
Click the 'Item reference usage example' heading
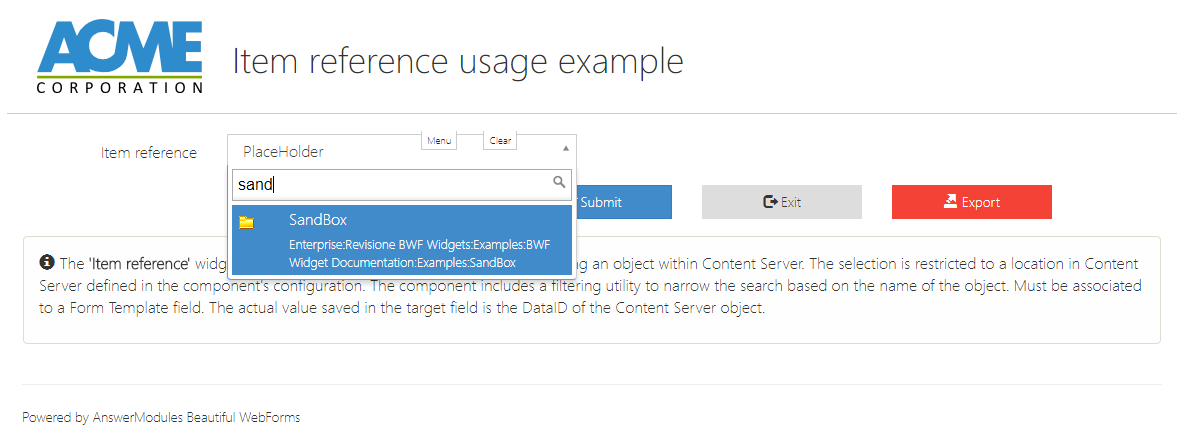point(458,61)
